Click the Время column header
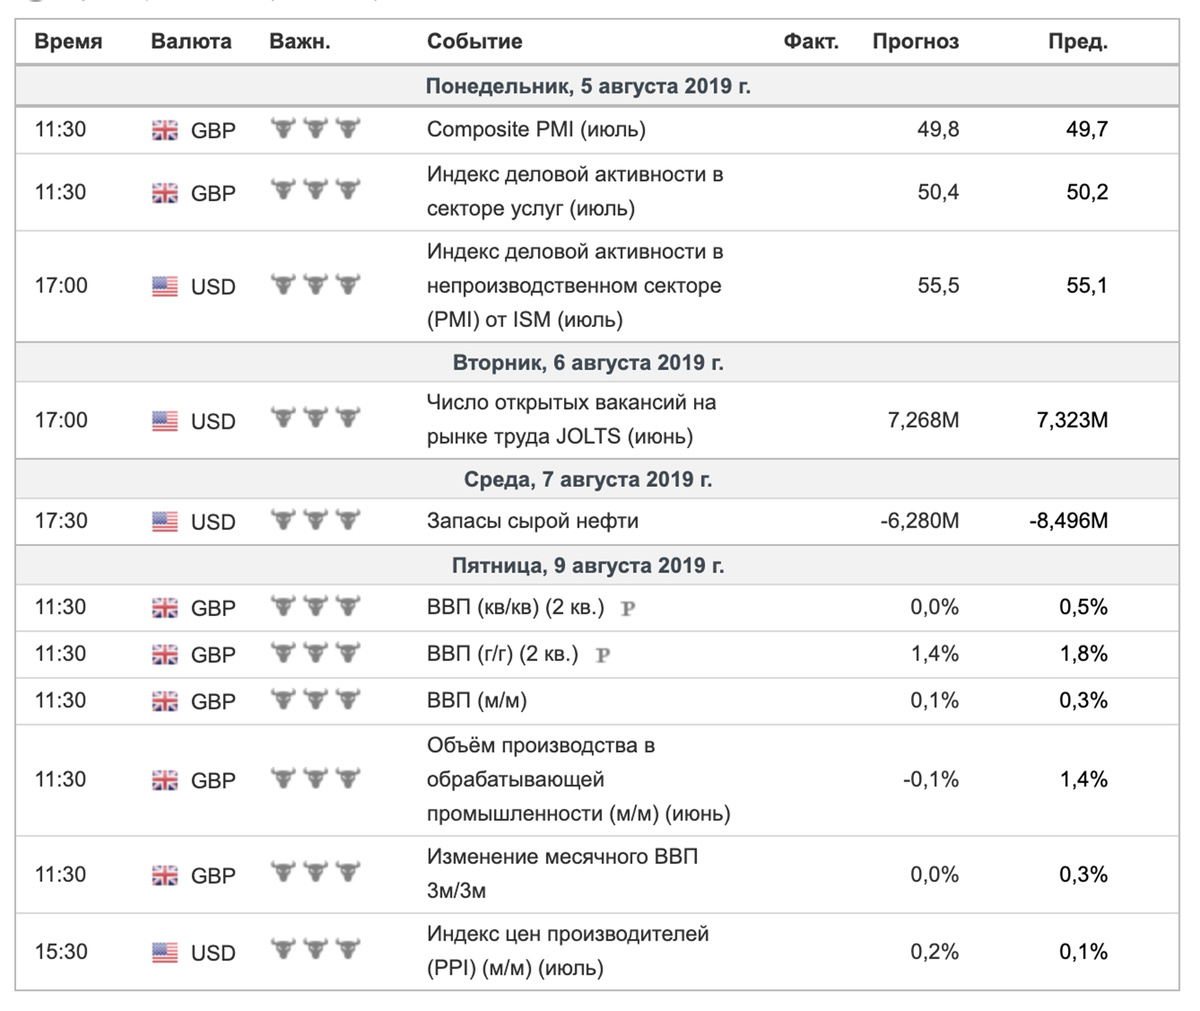The image size is (1200, 1011). (68, 42)
